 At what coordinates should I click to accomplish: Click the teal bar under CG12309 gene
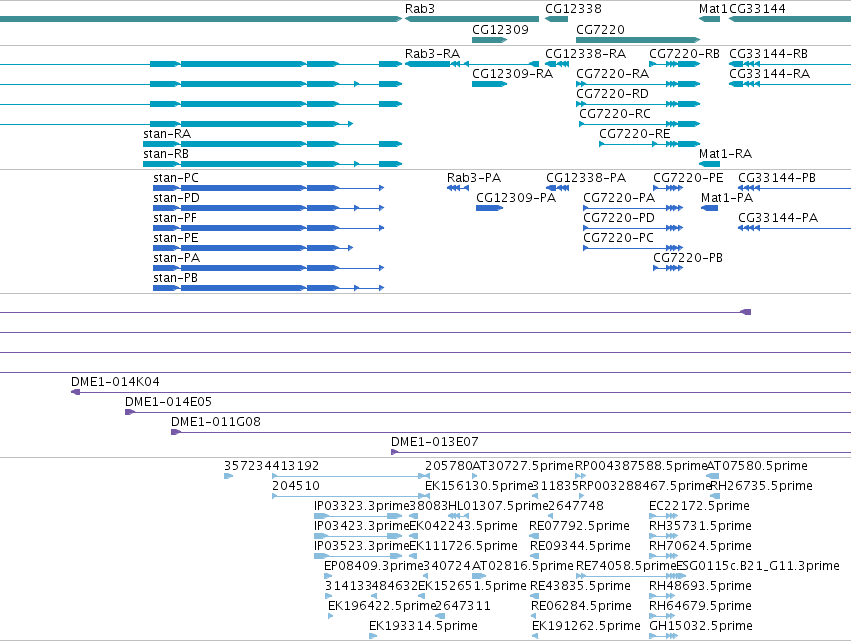click(x=490, y=40)
